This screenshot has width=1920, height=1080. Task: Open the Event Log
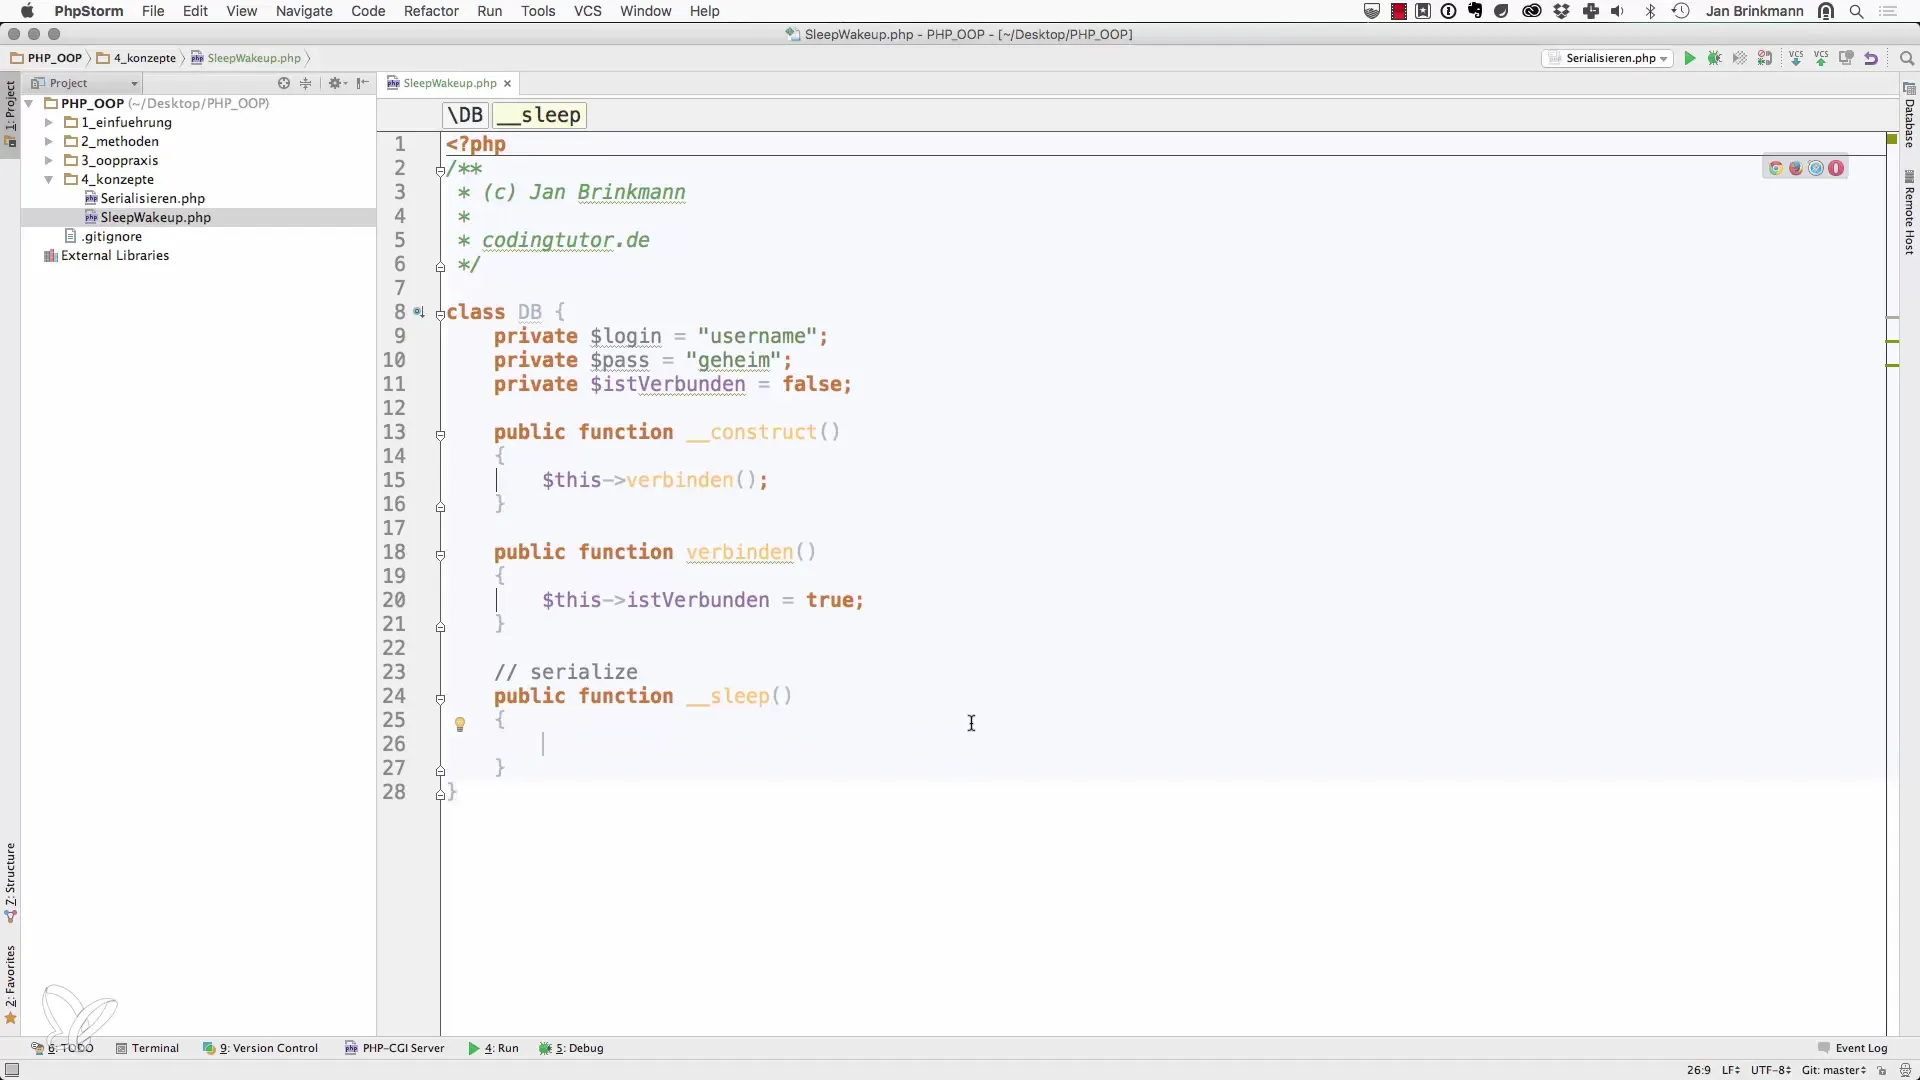point(1852,1048)
